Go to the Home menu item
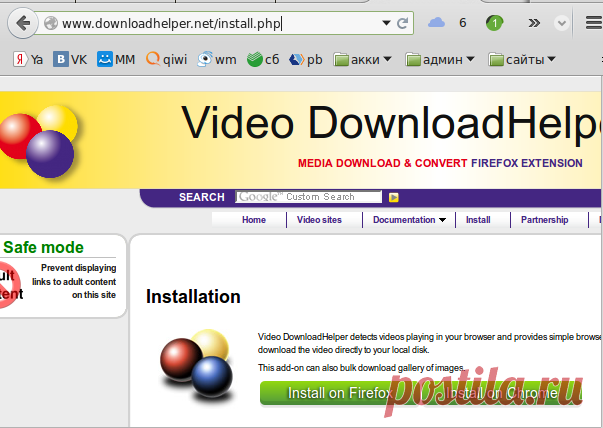This screenshot has height=428, width=603. click(x=254, y=220)
